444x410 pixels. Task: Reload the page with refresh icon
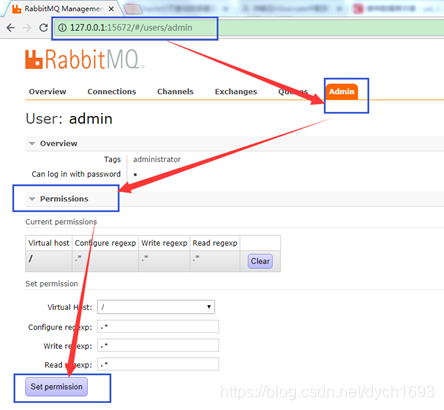coord(43,28)
